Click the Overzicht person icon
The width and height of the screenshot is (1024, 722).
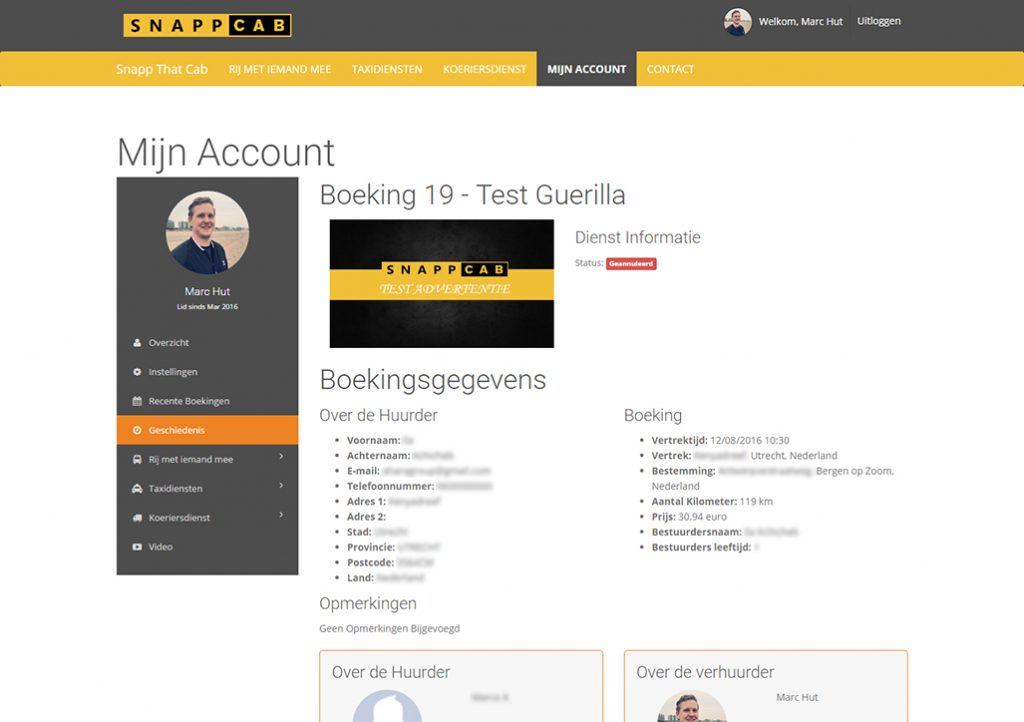(x=137, y=343)
